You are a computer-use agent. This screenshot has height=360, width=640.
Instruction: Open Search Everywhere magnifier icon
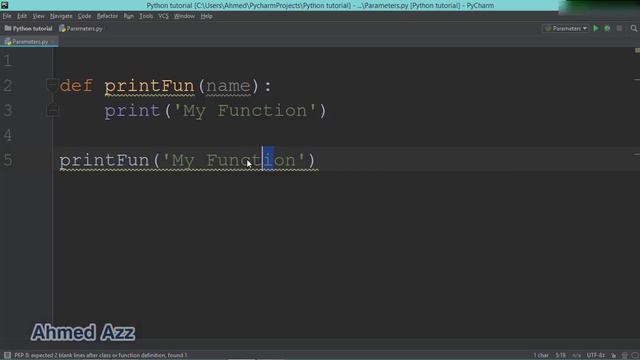(633, 28)
